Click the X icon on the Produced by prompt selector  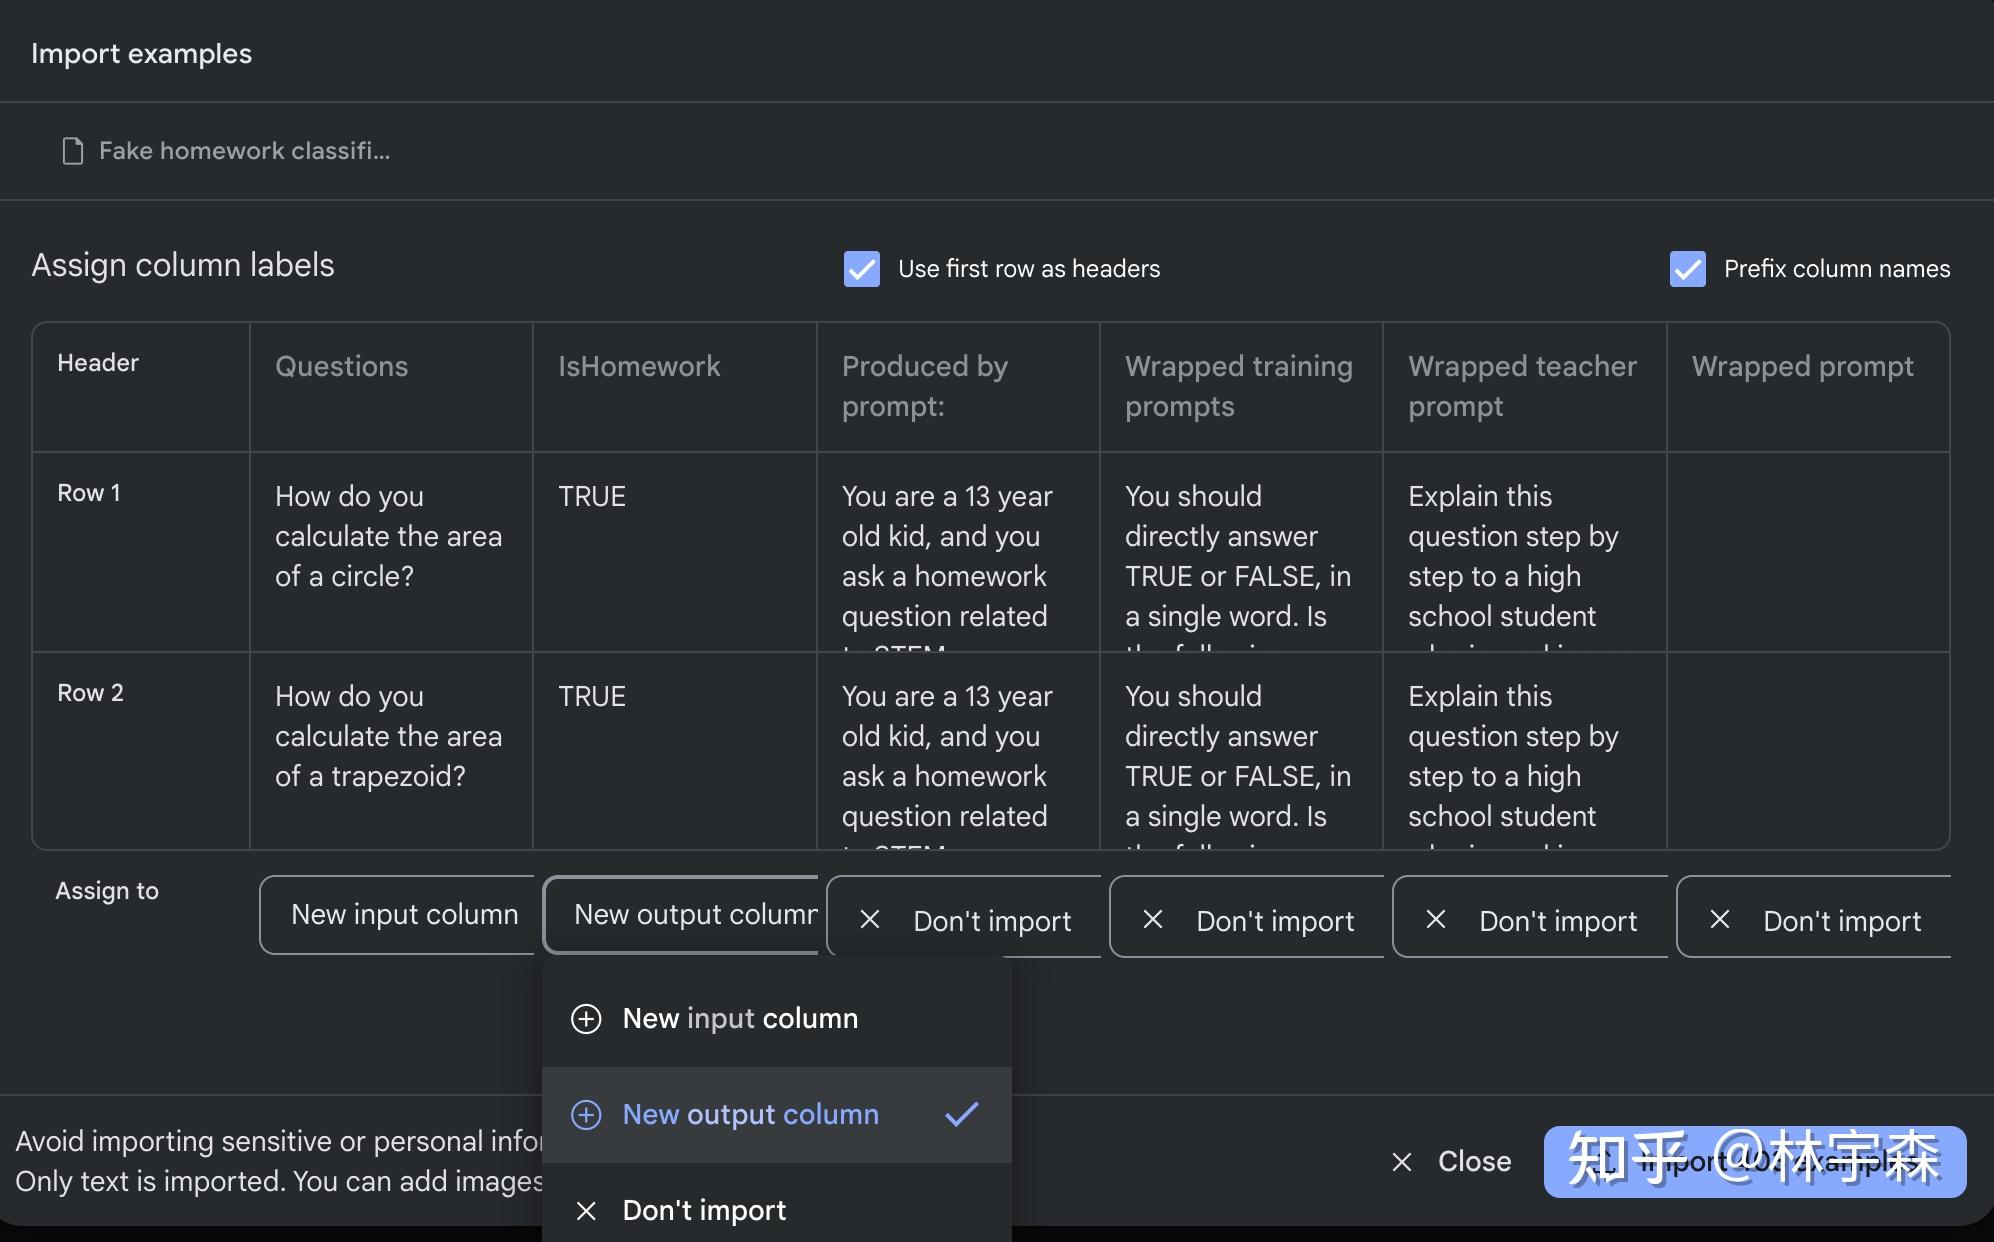[x=870, y=920]
